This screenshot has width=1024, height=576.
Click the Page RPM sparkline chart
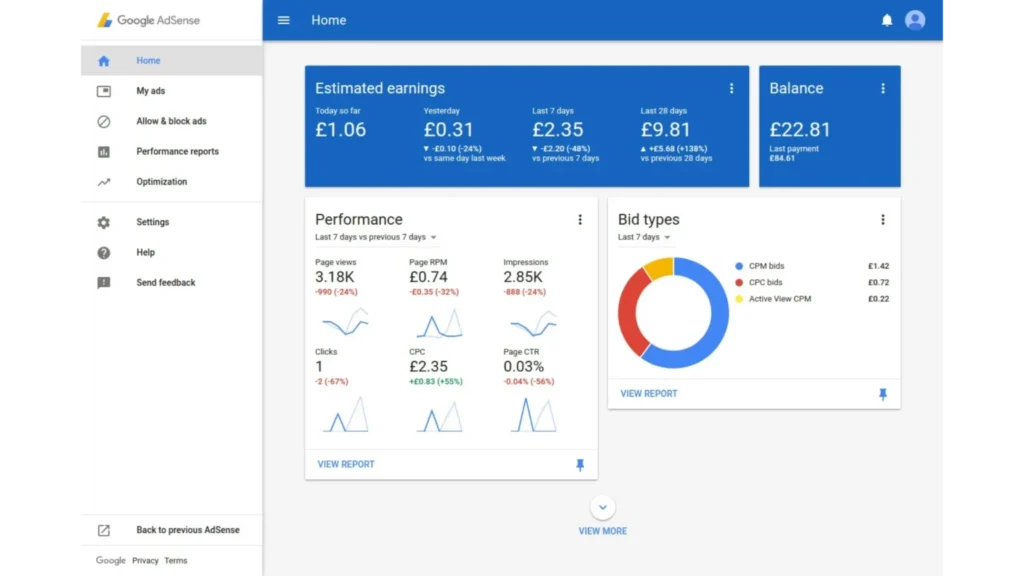click(440, 323)
